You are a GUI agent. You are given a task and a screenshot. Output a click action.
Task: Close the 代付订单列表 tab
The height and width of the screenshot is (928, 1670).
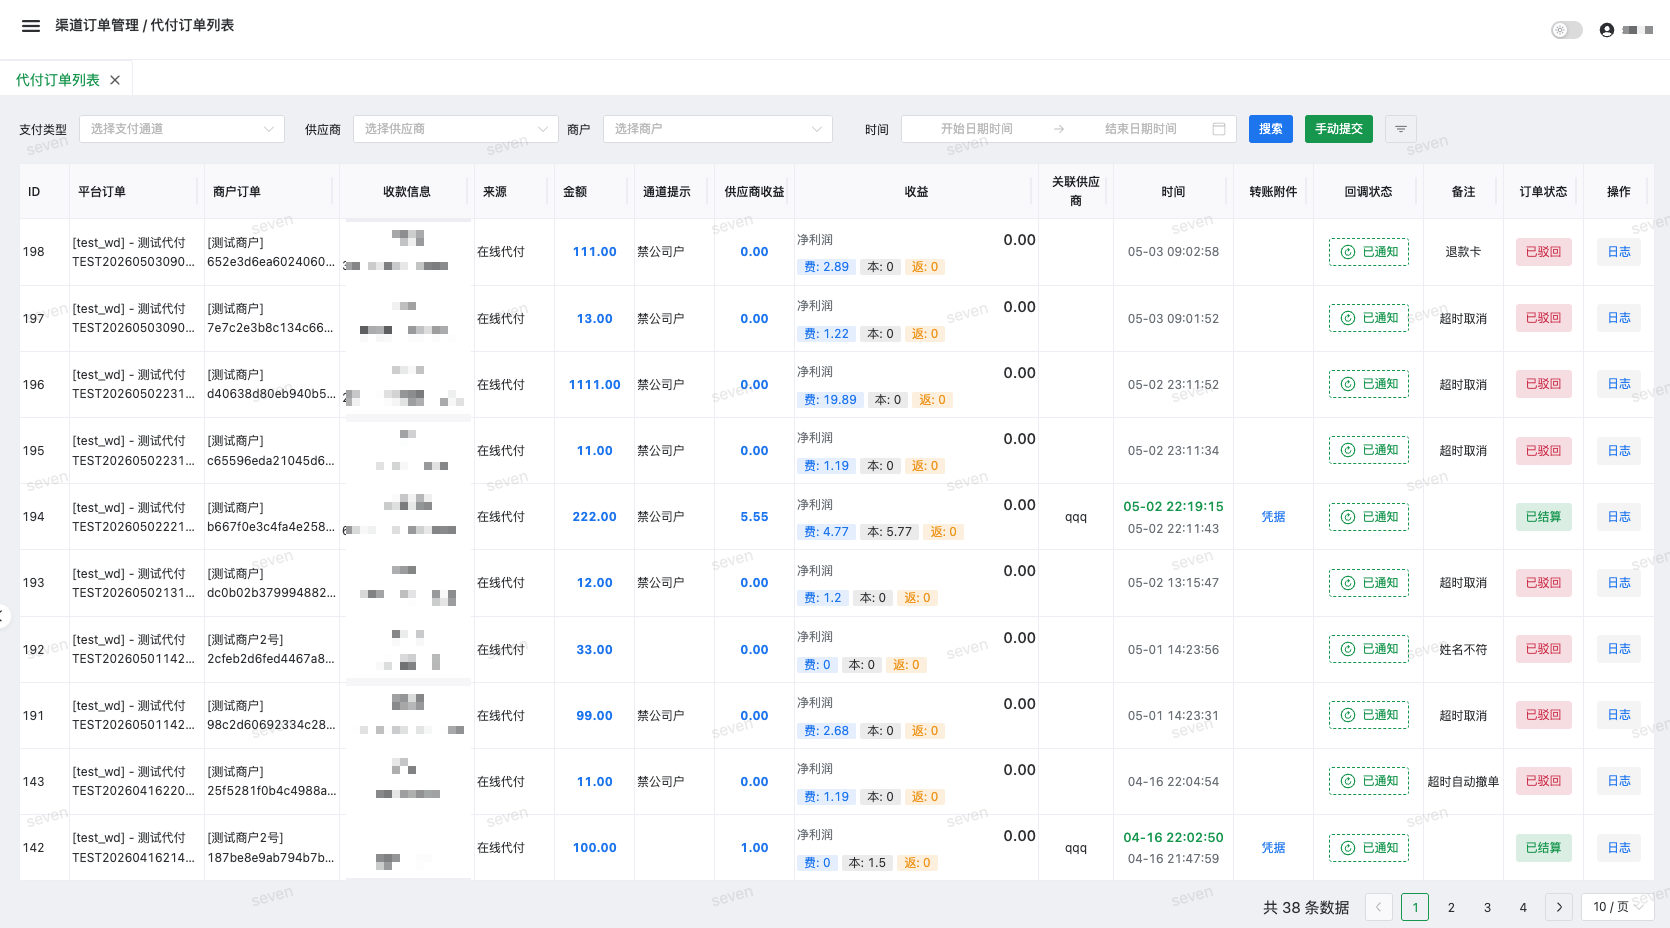click(x=115, y=80)
